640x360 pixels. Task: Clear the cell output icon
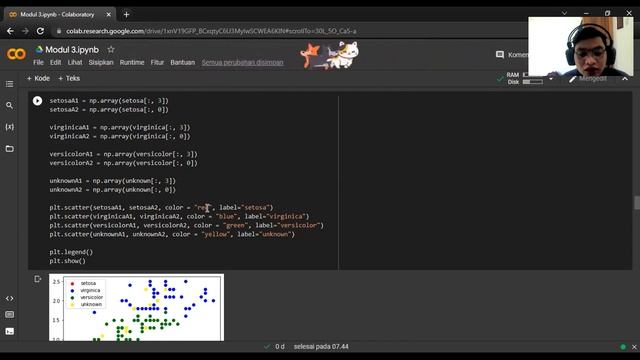pyautogui.click(x=38, y=279)
